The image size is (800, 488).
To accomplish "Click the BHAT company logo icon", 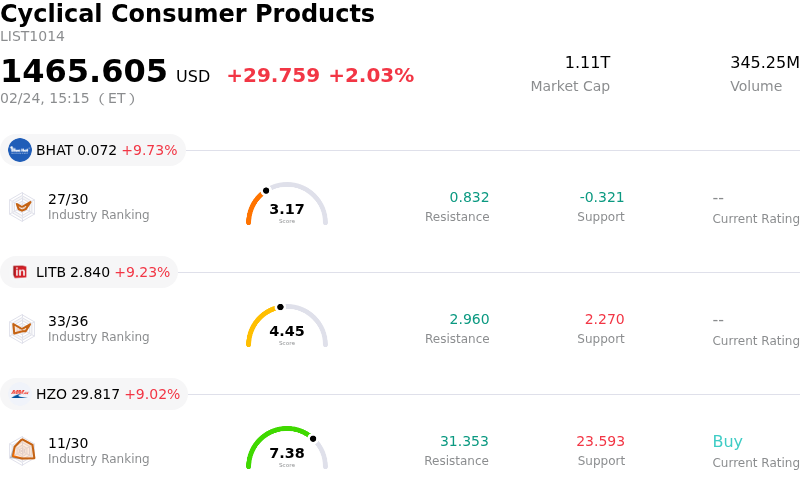I will [x=20, y=150].
